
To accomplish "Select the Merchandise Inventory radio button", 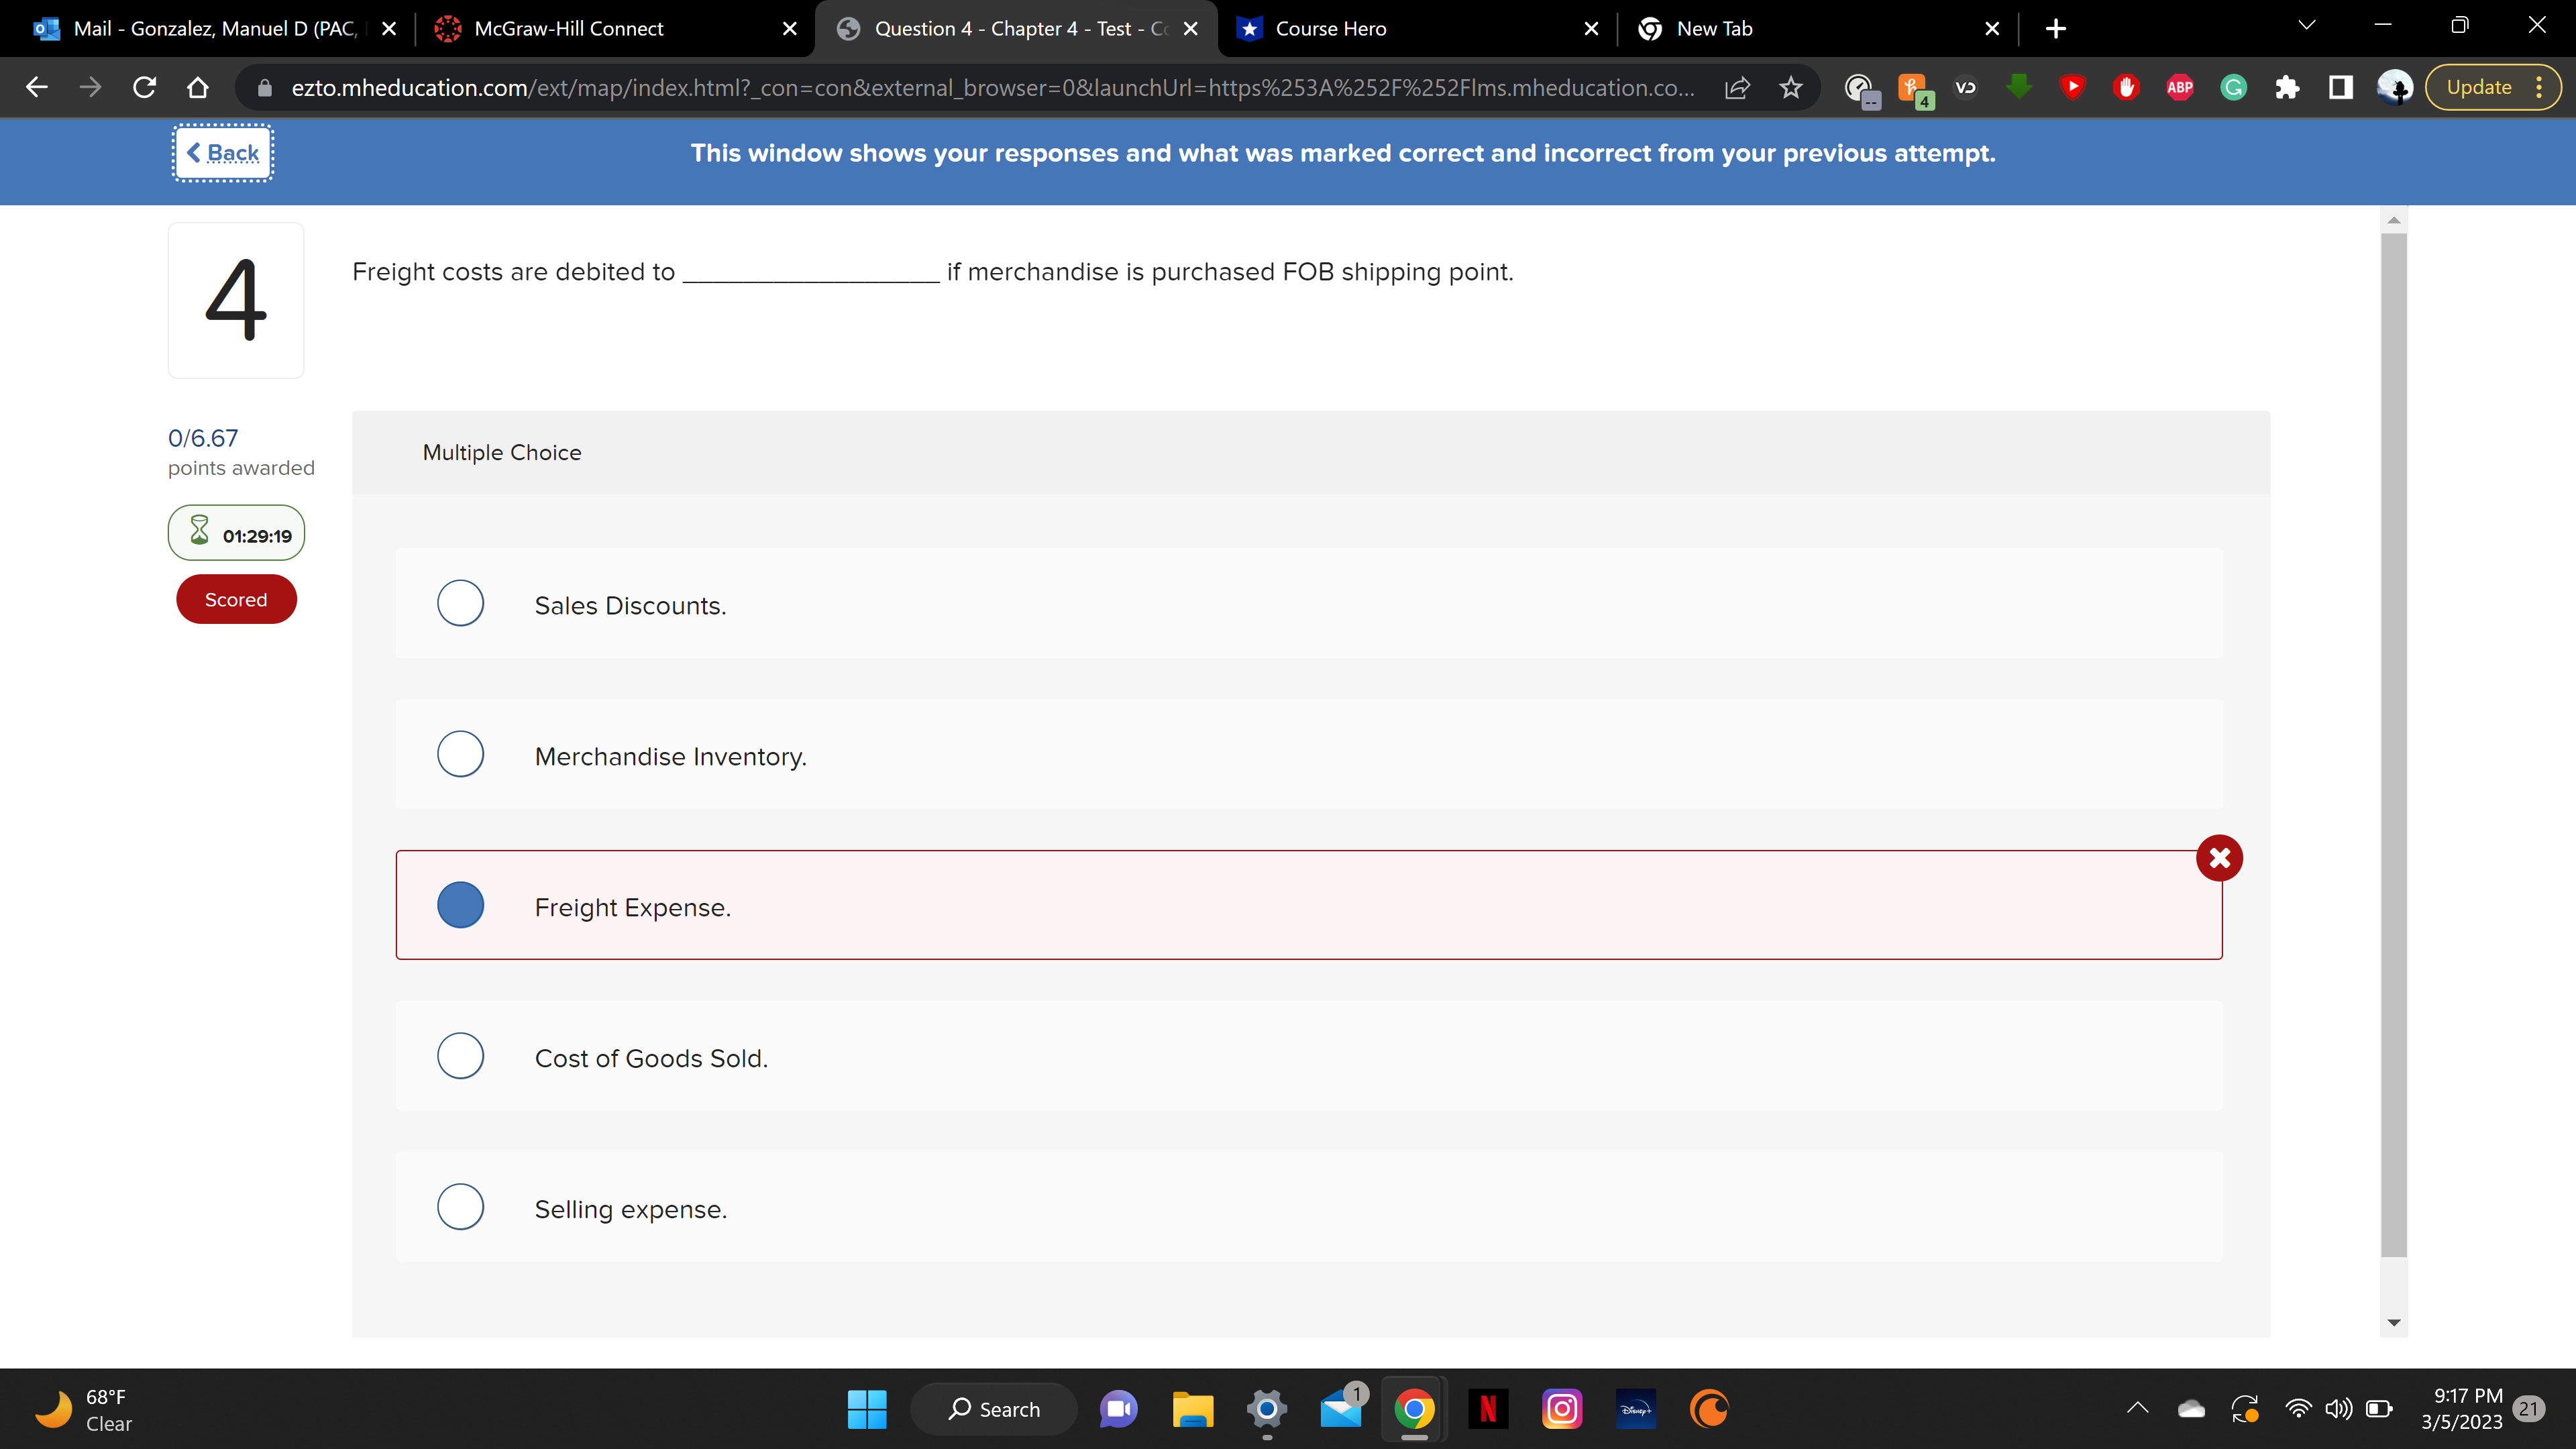I will pyautogui.click(x=460, y=754).
